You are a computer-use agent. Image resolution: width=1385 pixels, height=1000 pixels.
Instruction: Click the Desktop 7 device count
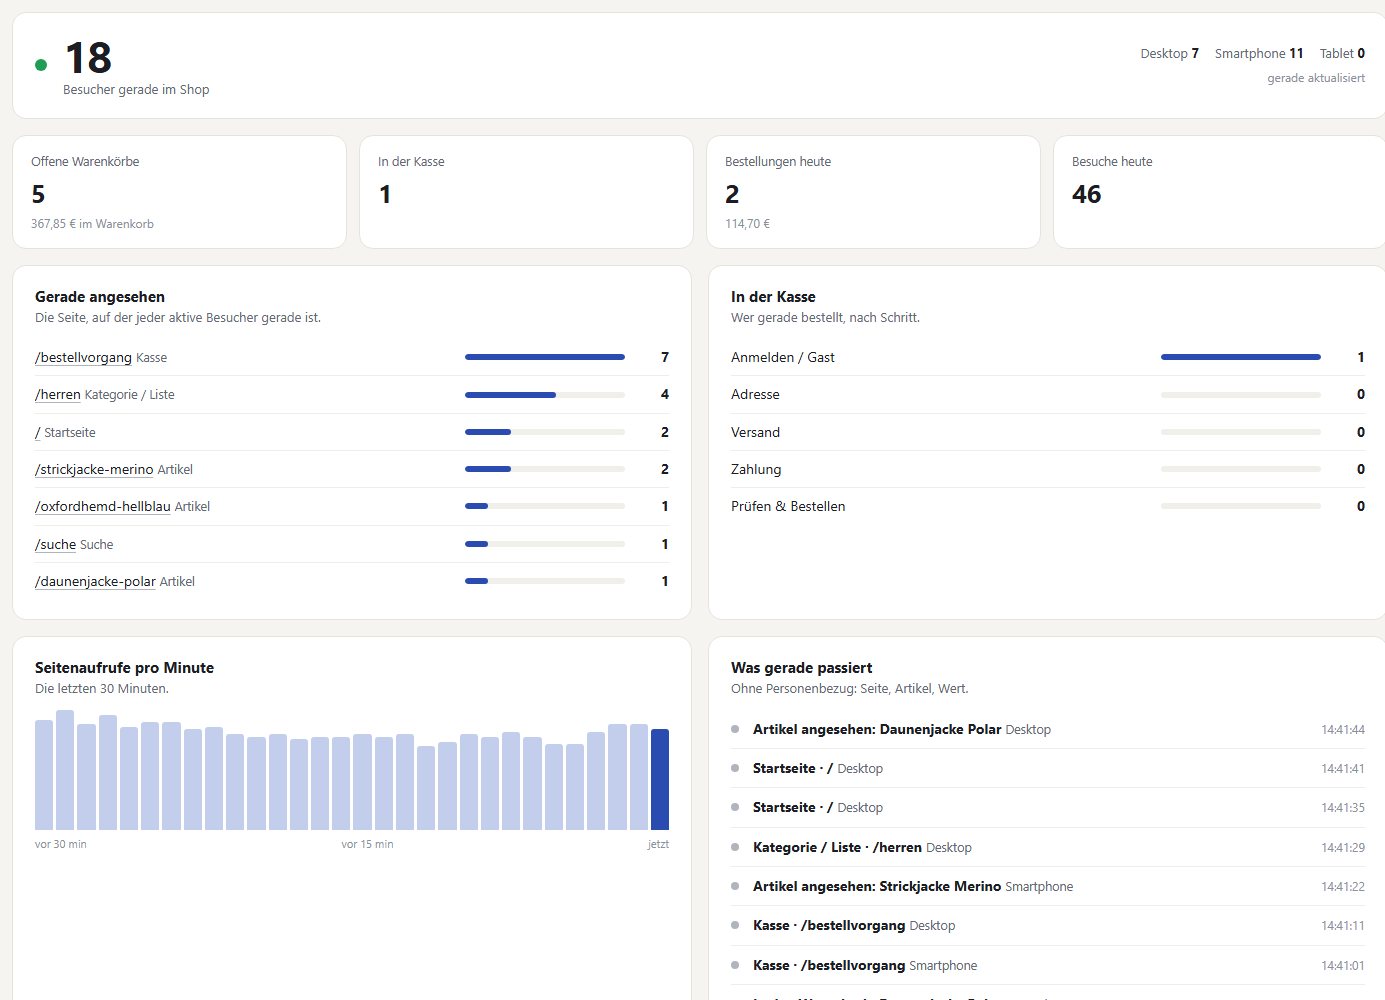(x=1169, y=54)
